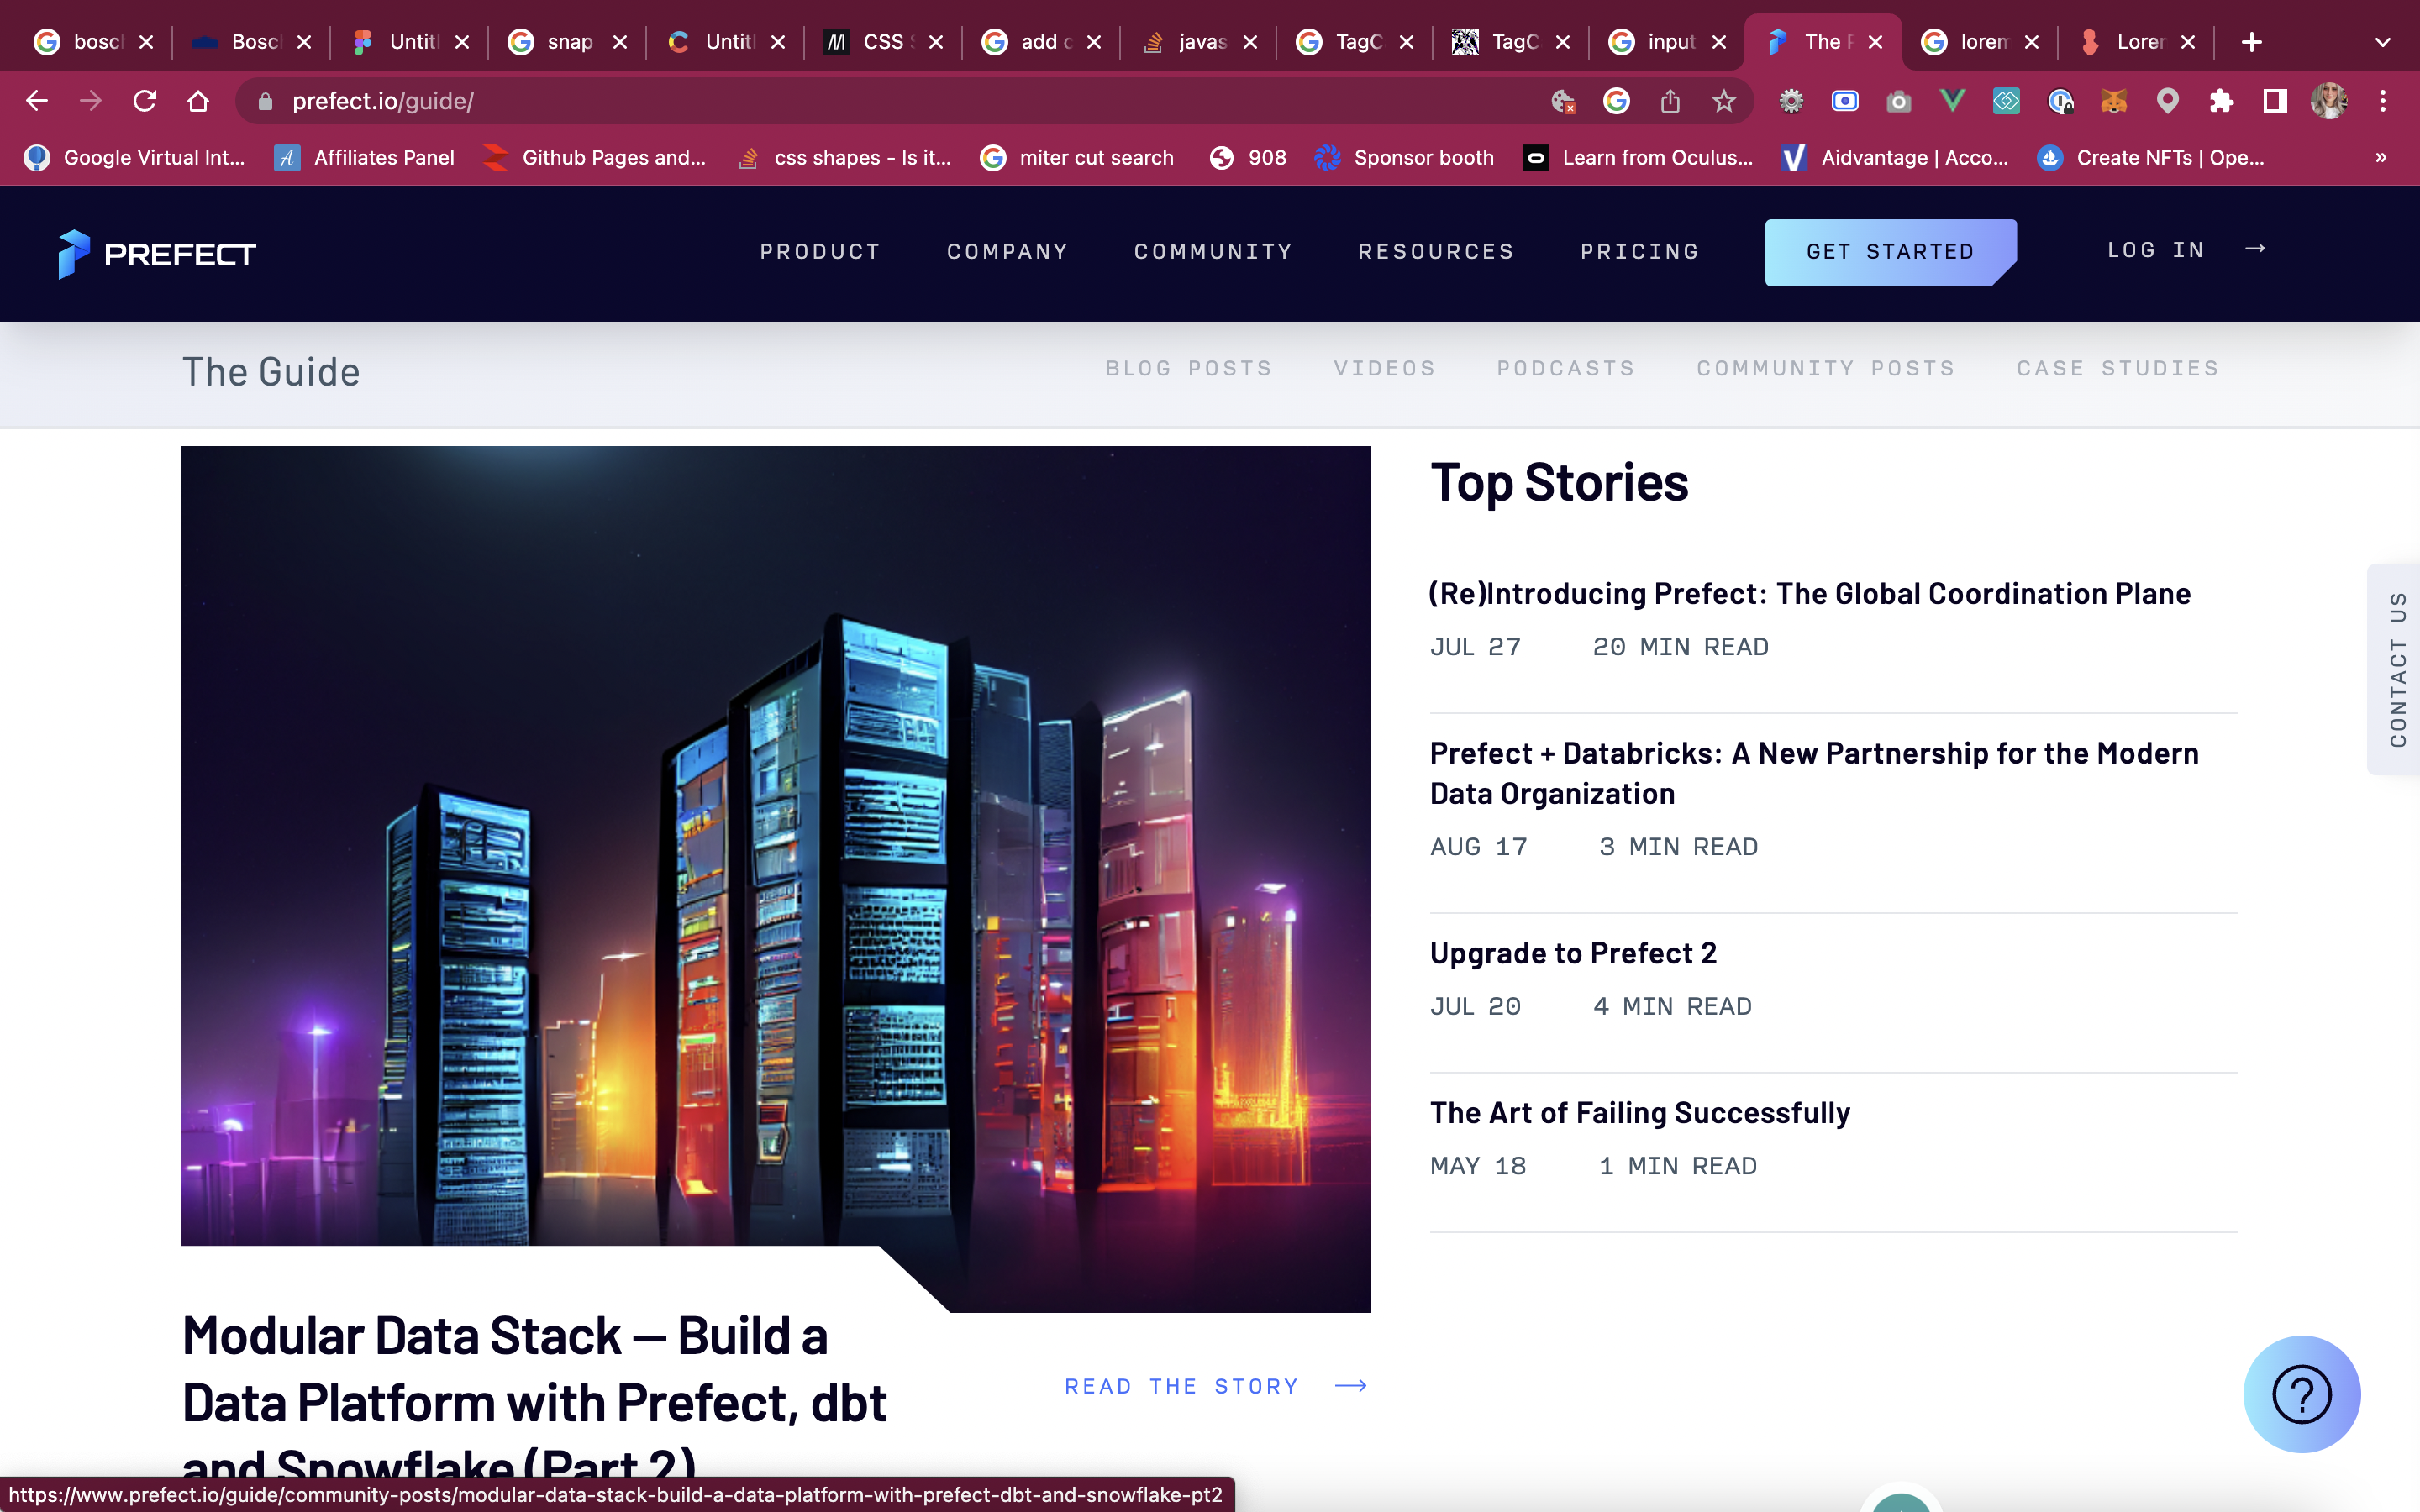
Task: Click the screen capture extension icon
Action: pyautogui.click(x=1845, y=101)
